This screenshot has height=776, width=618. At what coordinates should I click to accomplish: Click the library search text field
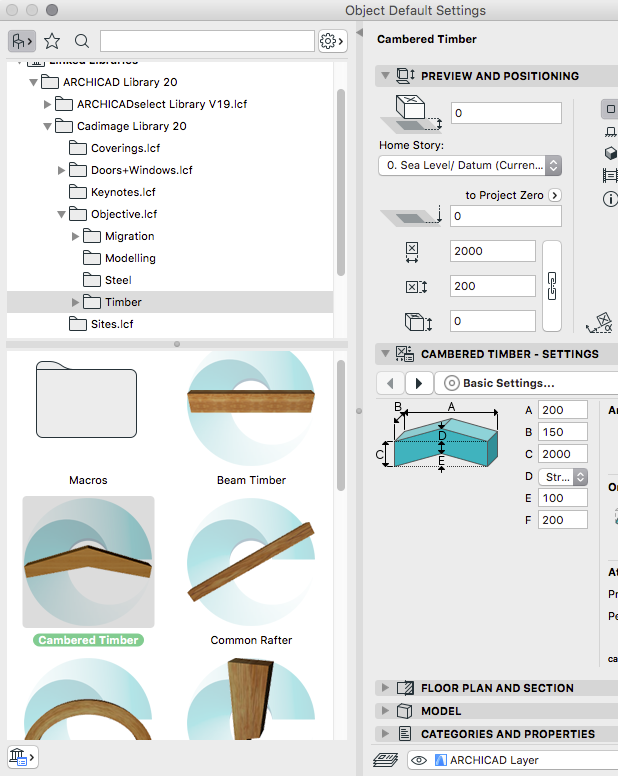(x=207, y=41)
